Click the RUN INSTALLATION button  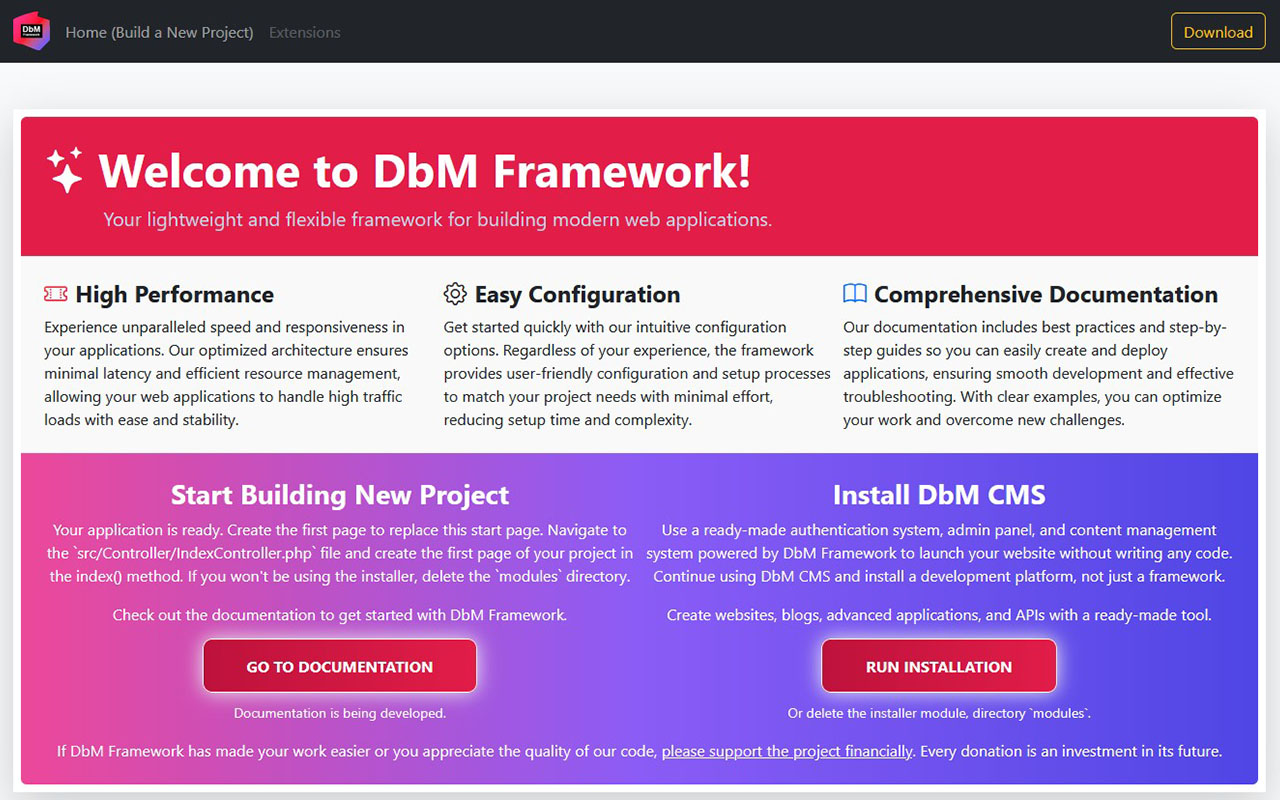938,665
